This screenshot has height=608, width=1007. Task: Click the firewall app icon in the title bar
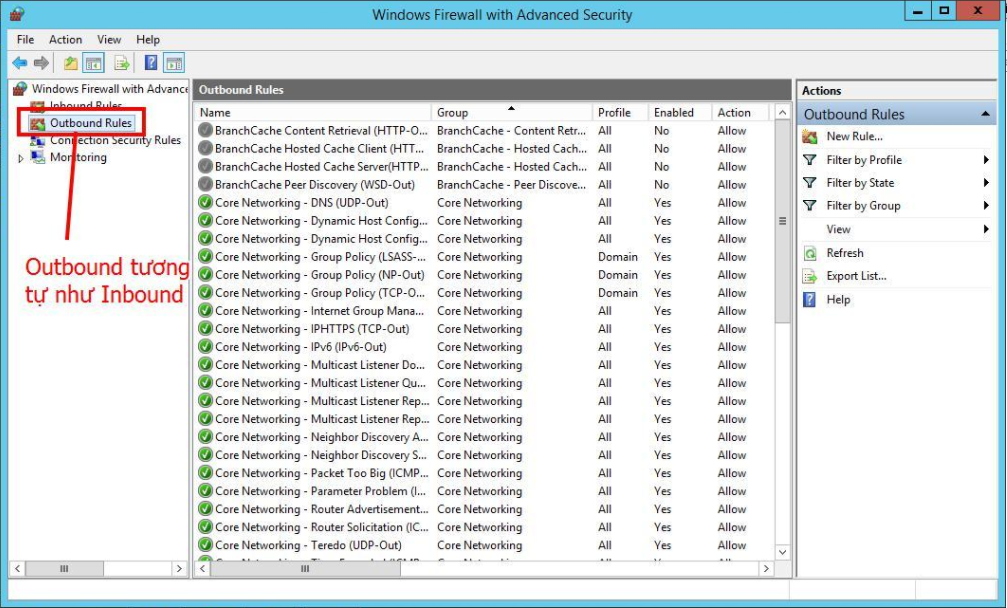coord(17,14)
